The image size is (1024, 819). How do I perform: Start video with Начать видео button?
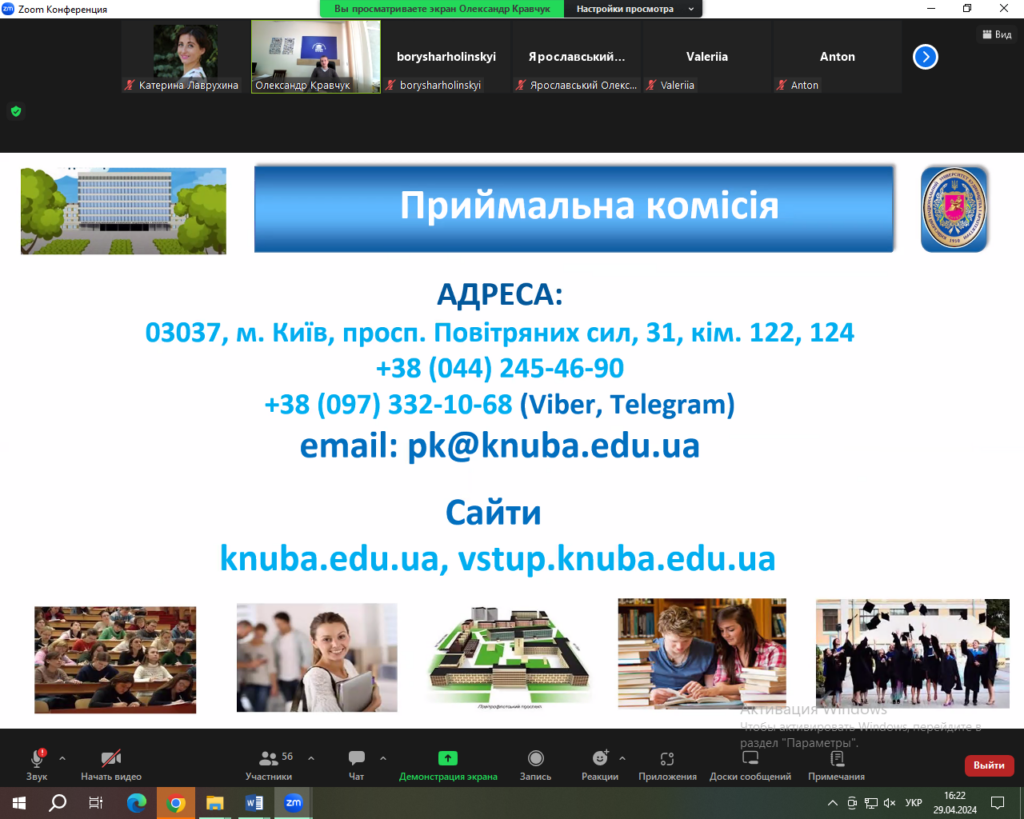click(x=111, y=765)
